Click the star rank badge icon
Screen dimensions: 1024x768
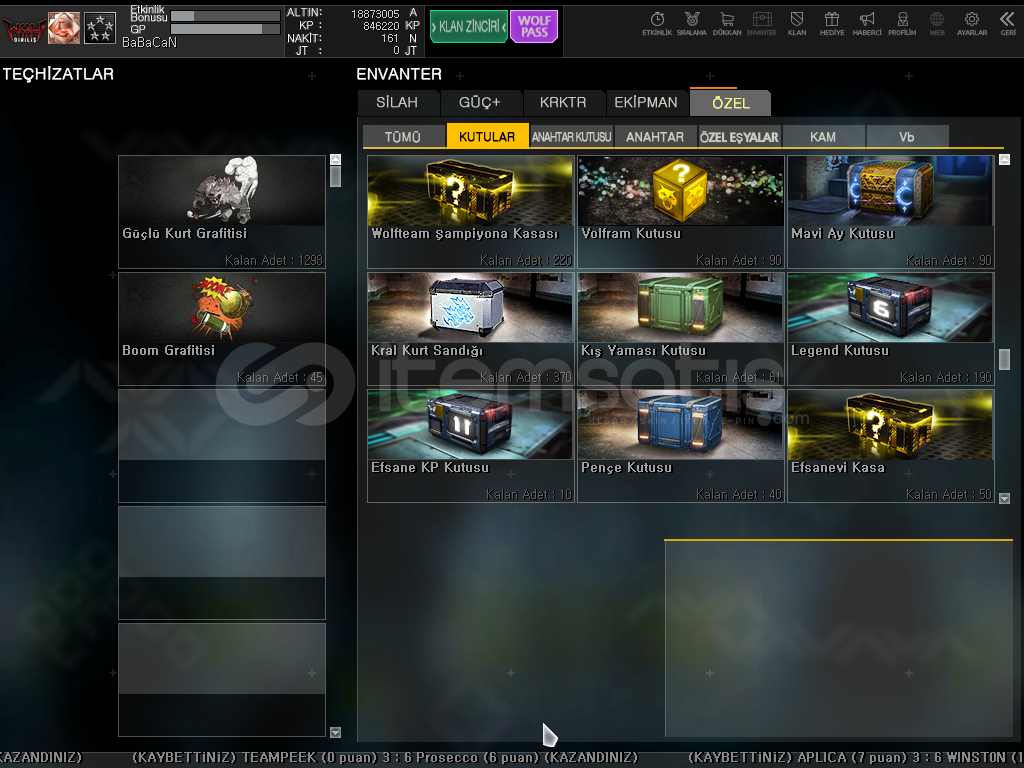pos(100,28)
